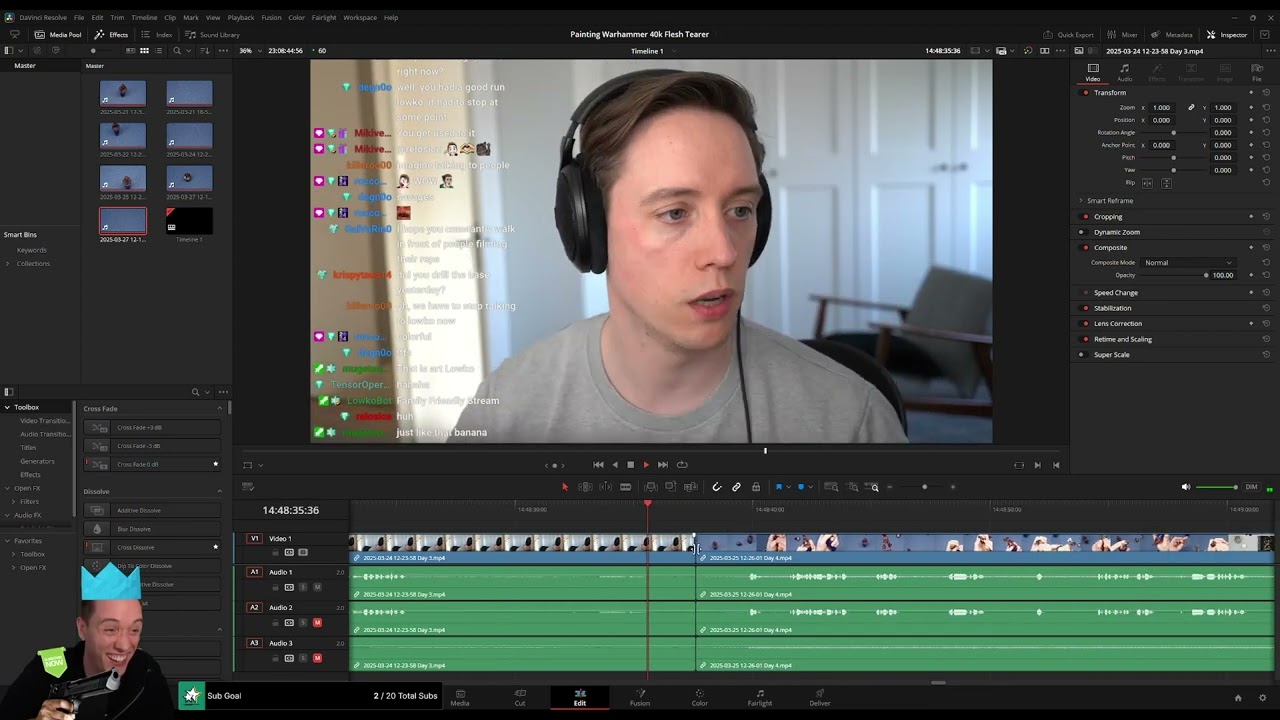Screen dimensions: 1280x720
Task: Click the Stop playback button
Action: tap(630, 465)
